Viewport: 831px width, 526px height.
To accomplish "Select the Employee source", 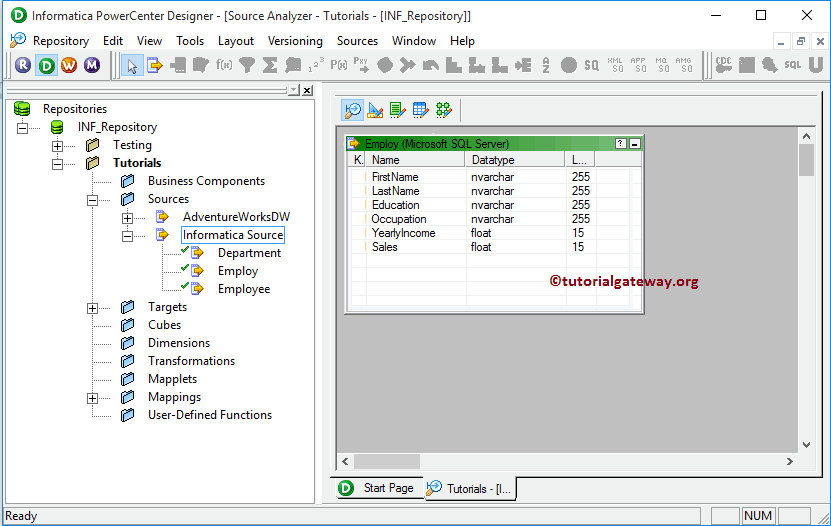I will [x=244, y=289].
